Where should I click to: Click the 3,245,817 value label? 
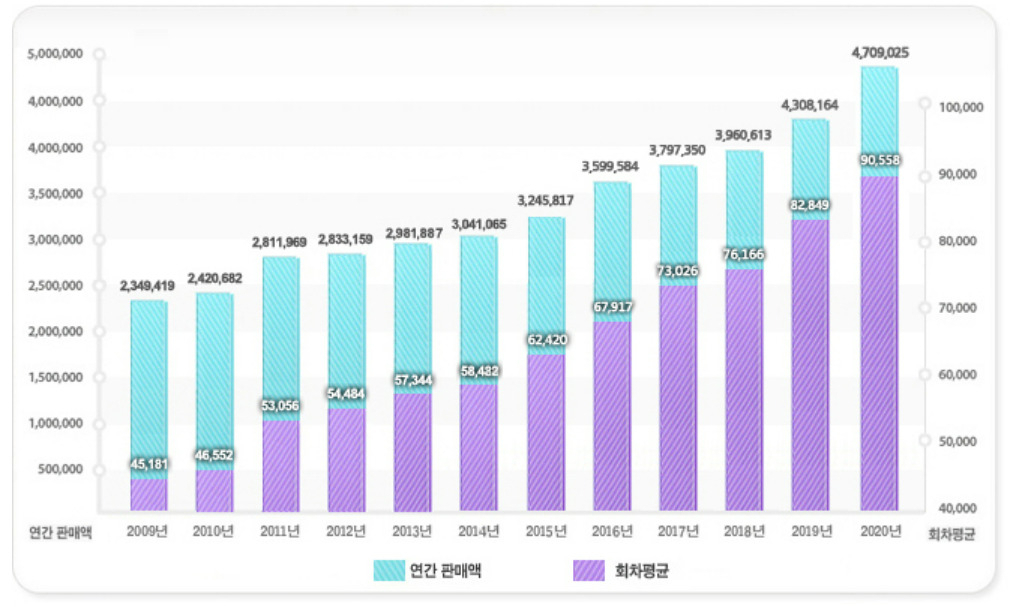546,200
